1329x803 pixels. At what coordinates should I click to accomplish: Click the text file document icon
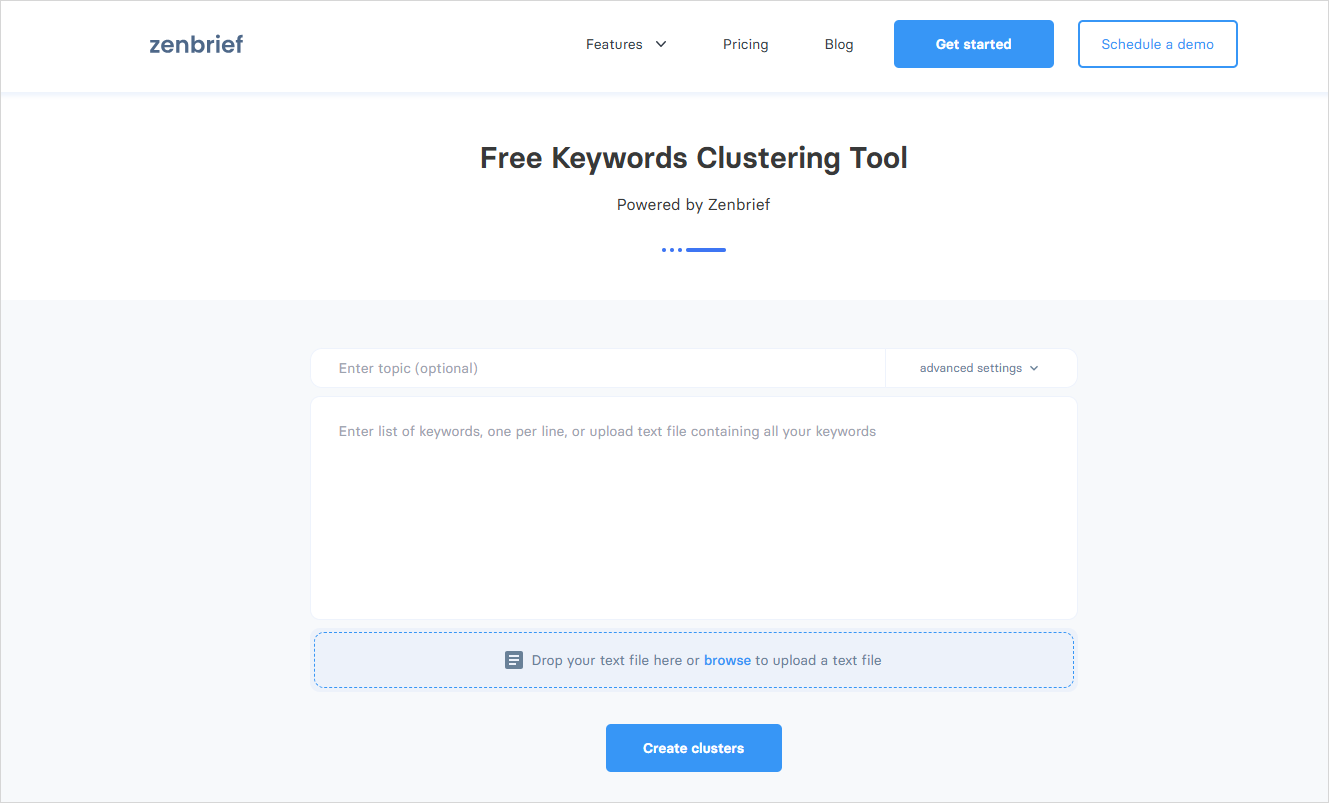[x=514, y=660]
